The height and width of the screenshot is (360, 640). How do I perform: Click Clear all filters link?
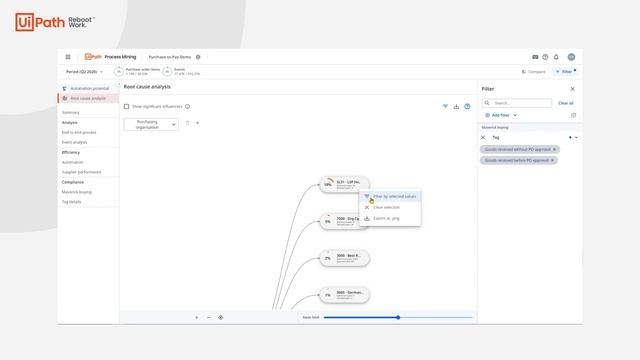(x=566, y=103)
